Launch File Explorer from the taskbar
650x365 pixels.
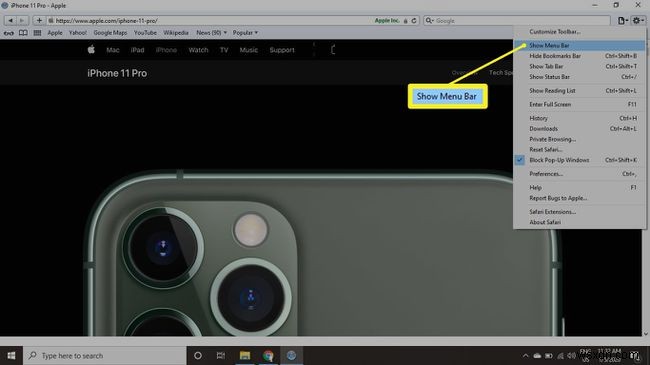pos(245,355)
